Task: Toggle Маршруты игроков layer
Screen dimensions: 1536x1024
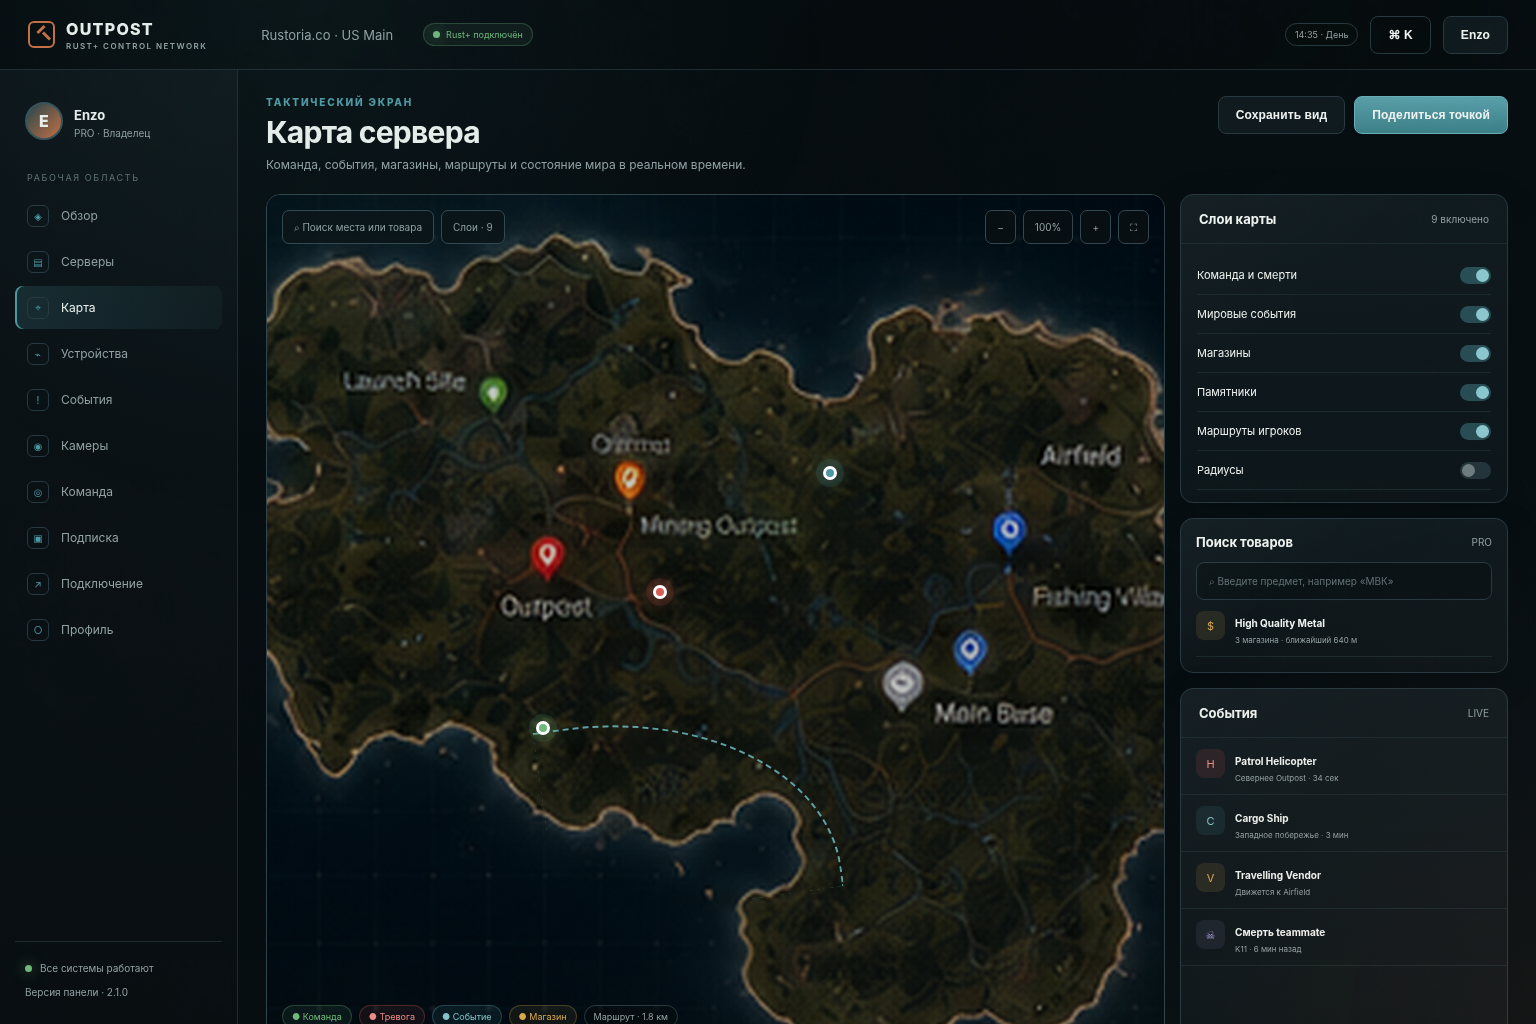Action: (1475, 431)
